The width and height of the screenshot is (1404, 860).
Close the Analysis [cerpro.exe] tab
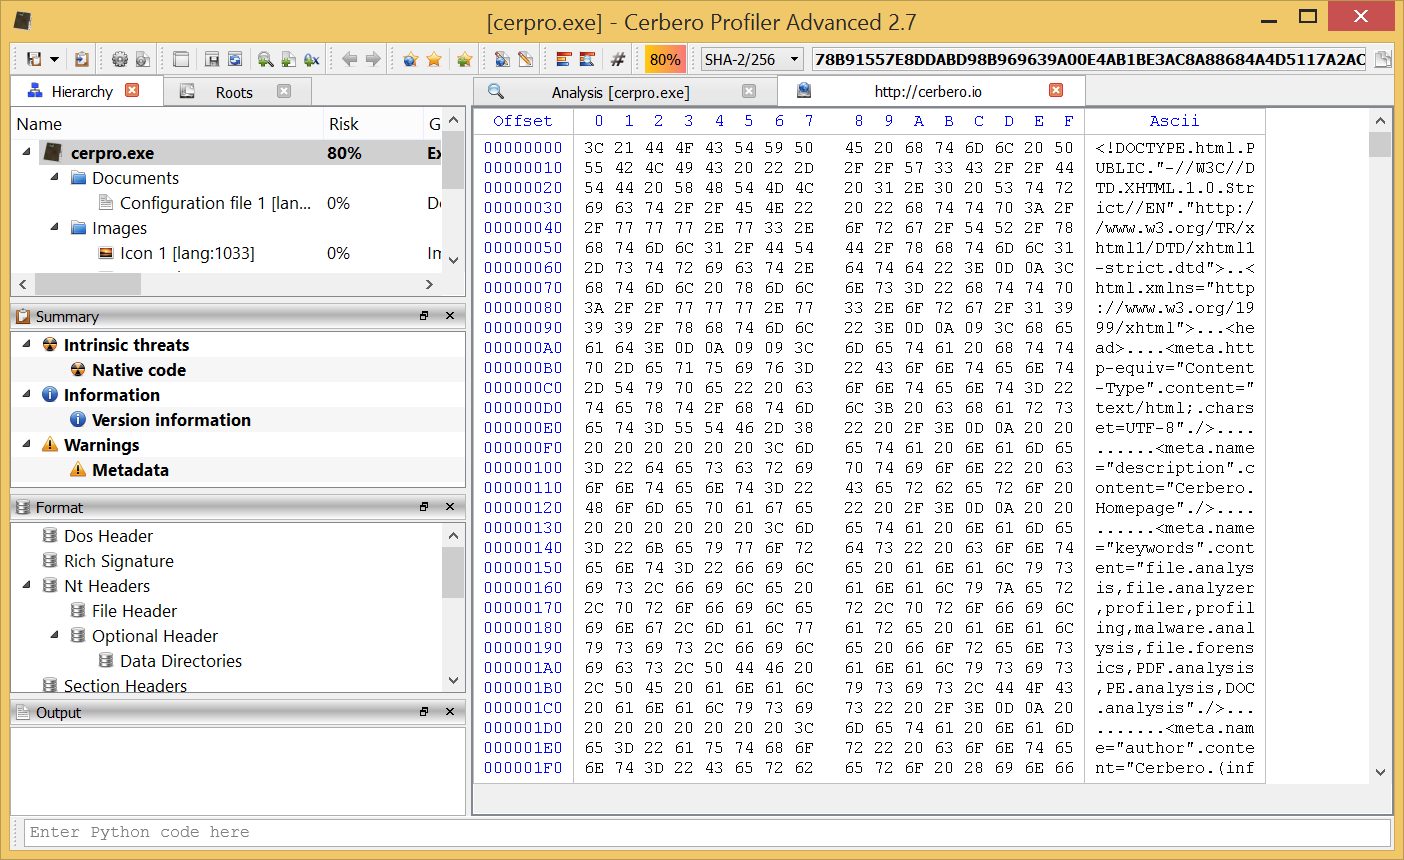coord(749,91)
